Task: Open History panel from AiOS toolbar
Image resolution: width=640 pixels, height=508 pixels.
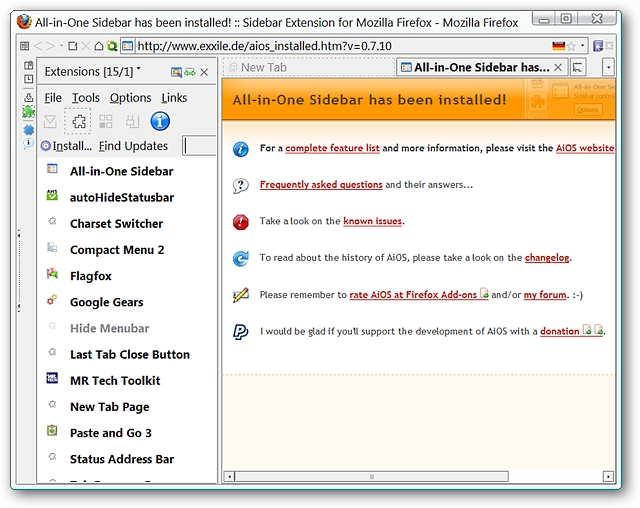Action: (x=29, y=79)
